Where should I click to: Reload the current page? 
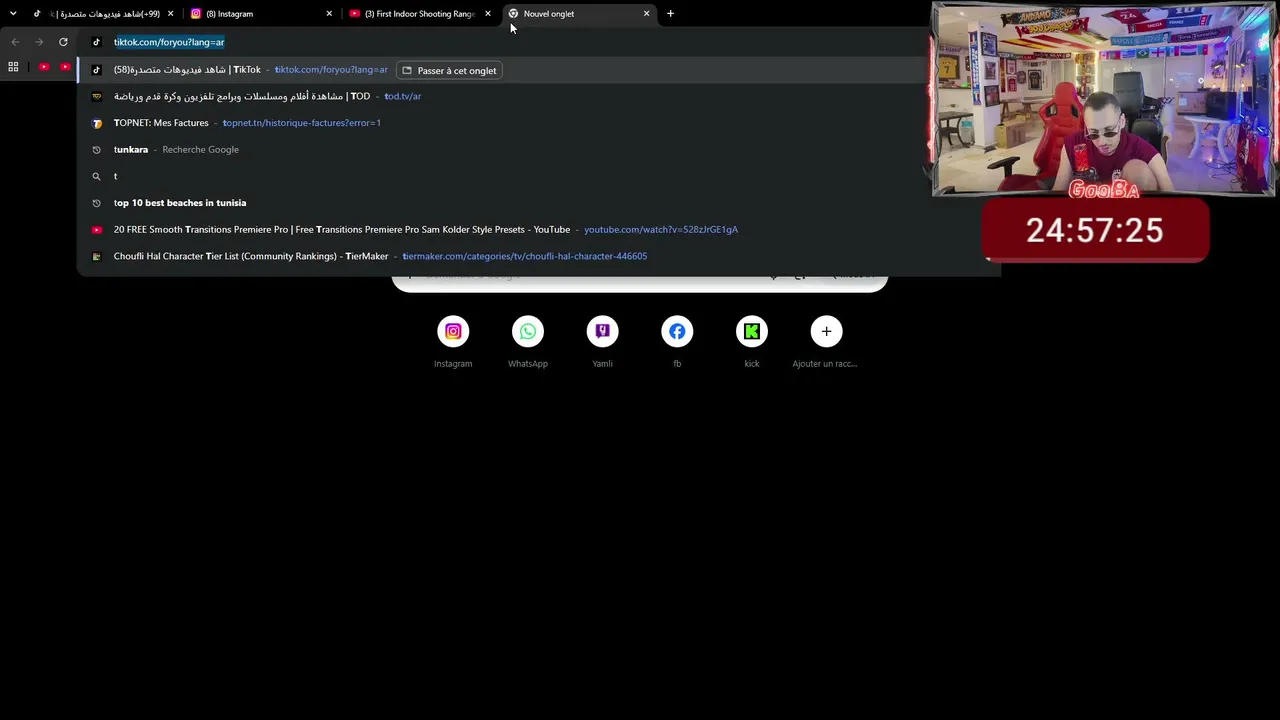pyautogui.click(x=63, y=42)
